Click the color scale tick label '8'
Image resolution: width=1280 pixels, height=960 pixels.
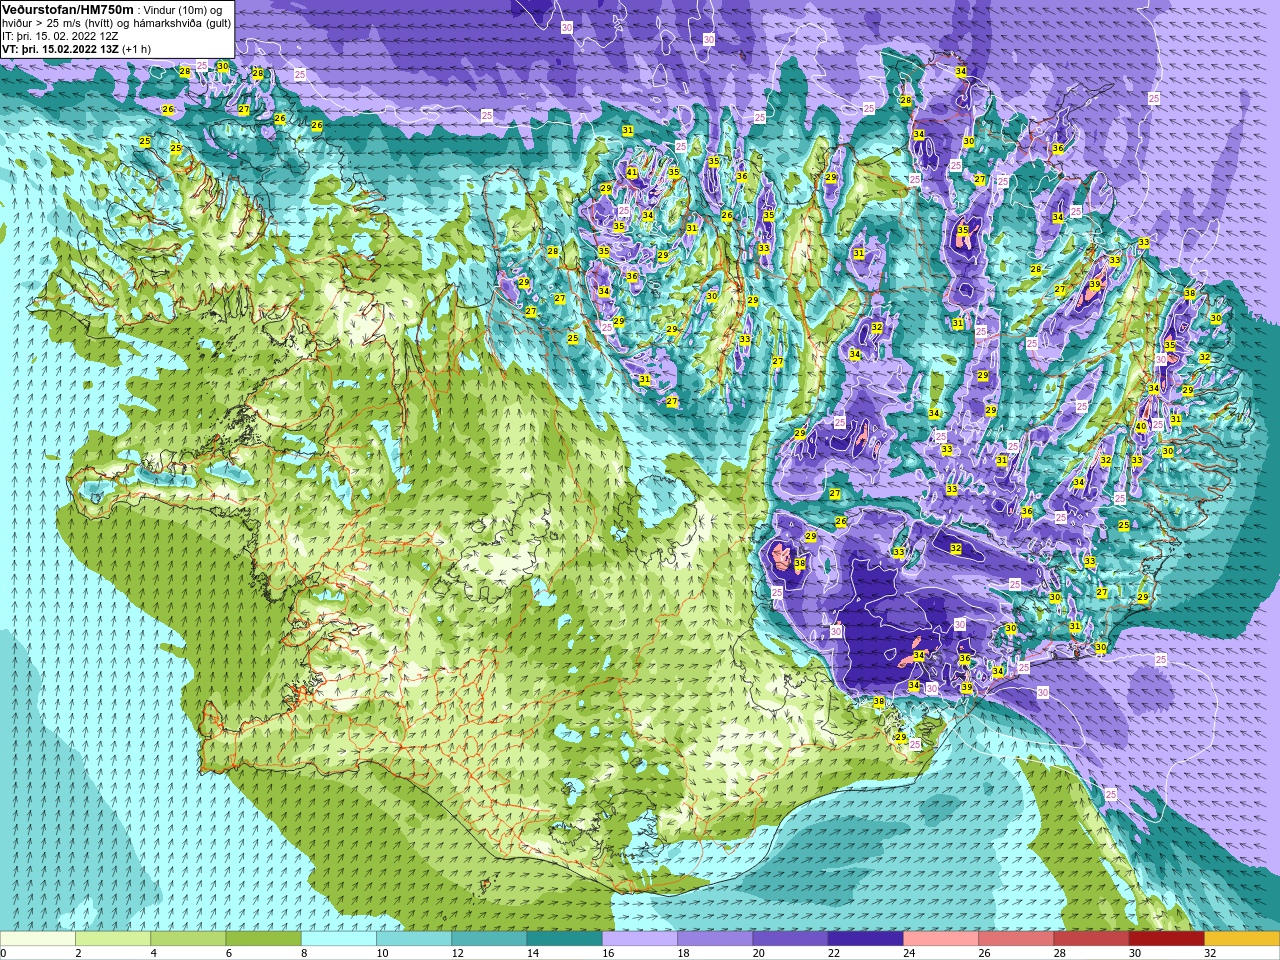pos(302,953)
